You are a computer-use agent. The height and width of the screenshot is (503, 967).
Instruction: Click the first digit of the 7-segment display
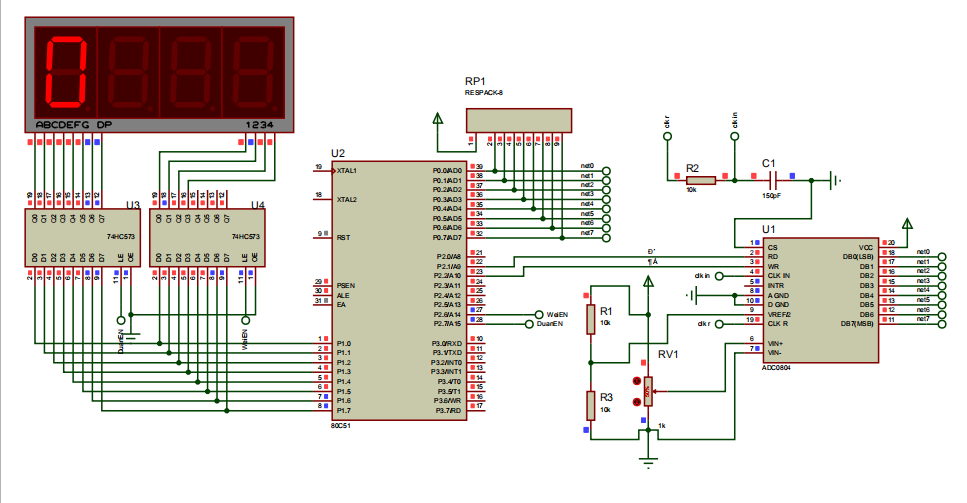tap(65, 72)
